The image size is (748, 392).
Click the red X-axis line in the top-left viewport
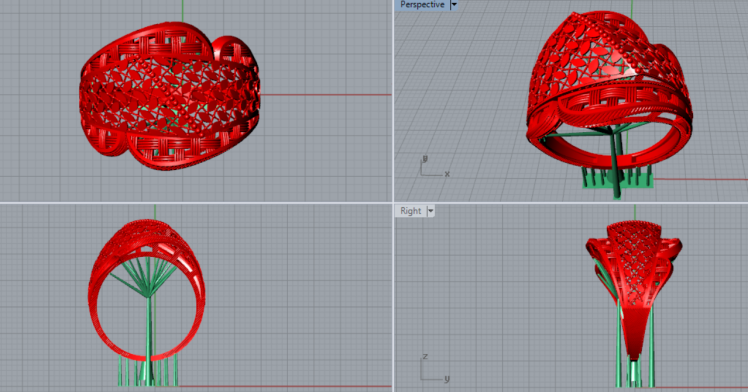pos(326,94)
